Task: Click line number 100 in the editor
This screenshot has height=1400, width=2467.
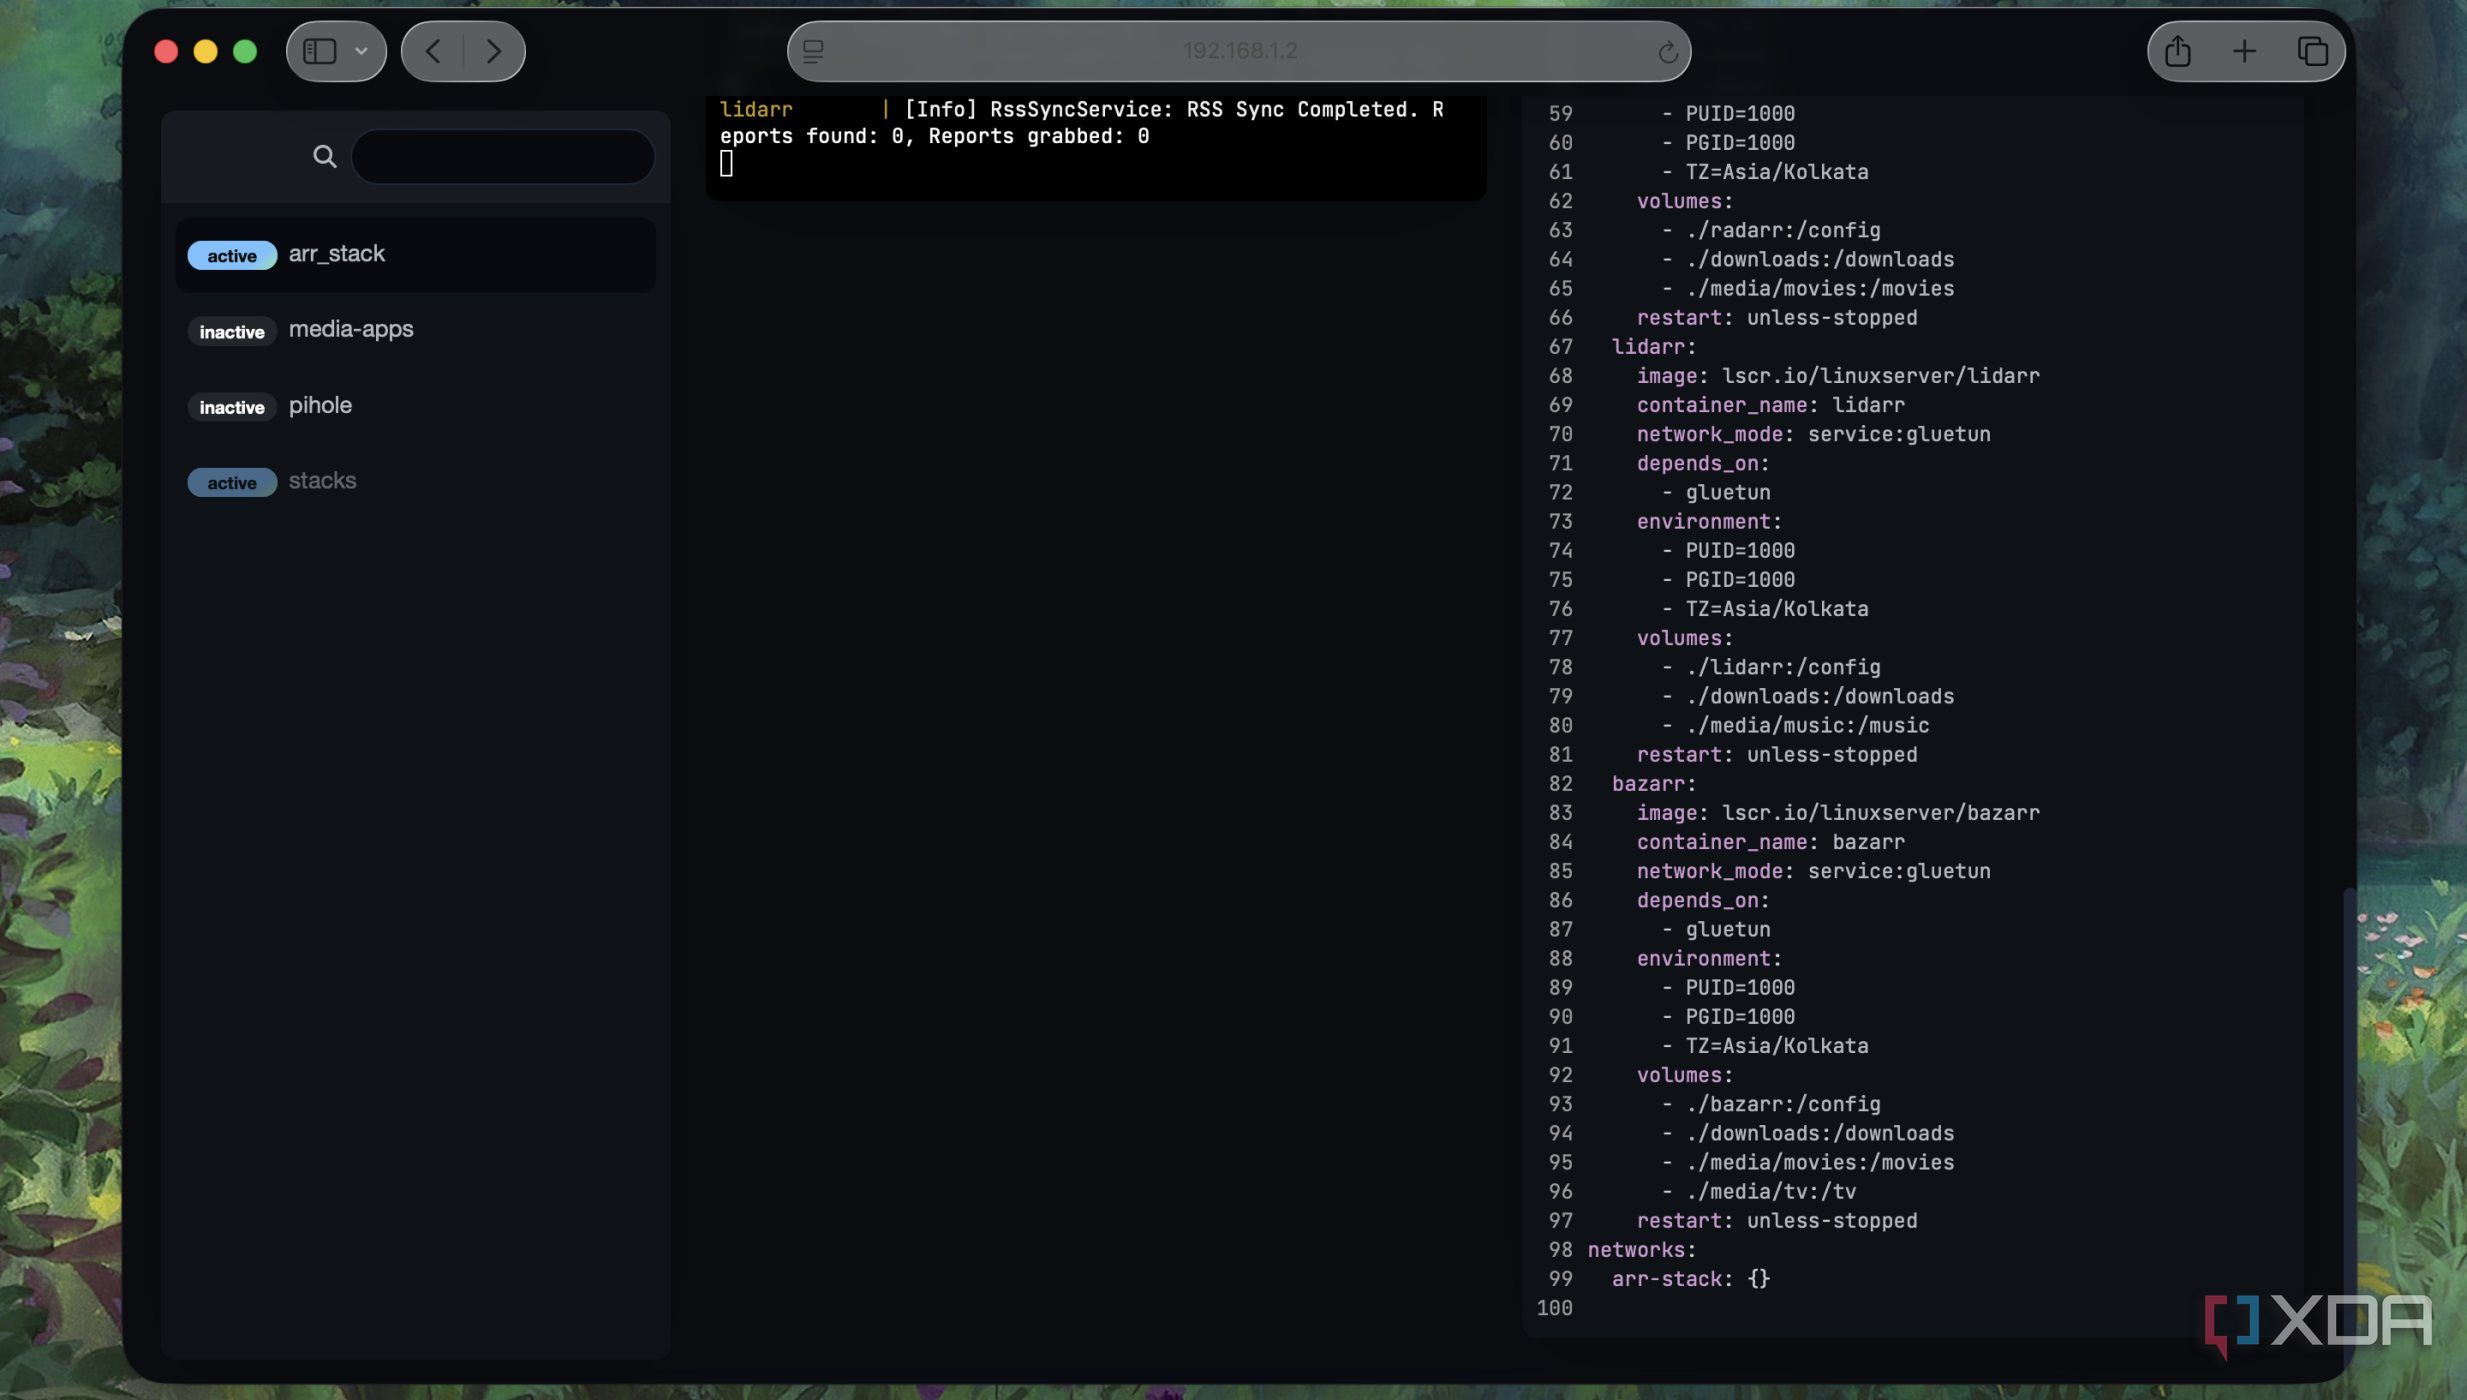Action: click(x=1554, y=1308)
